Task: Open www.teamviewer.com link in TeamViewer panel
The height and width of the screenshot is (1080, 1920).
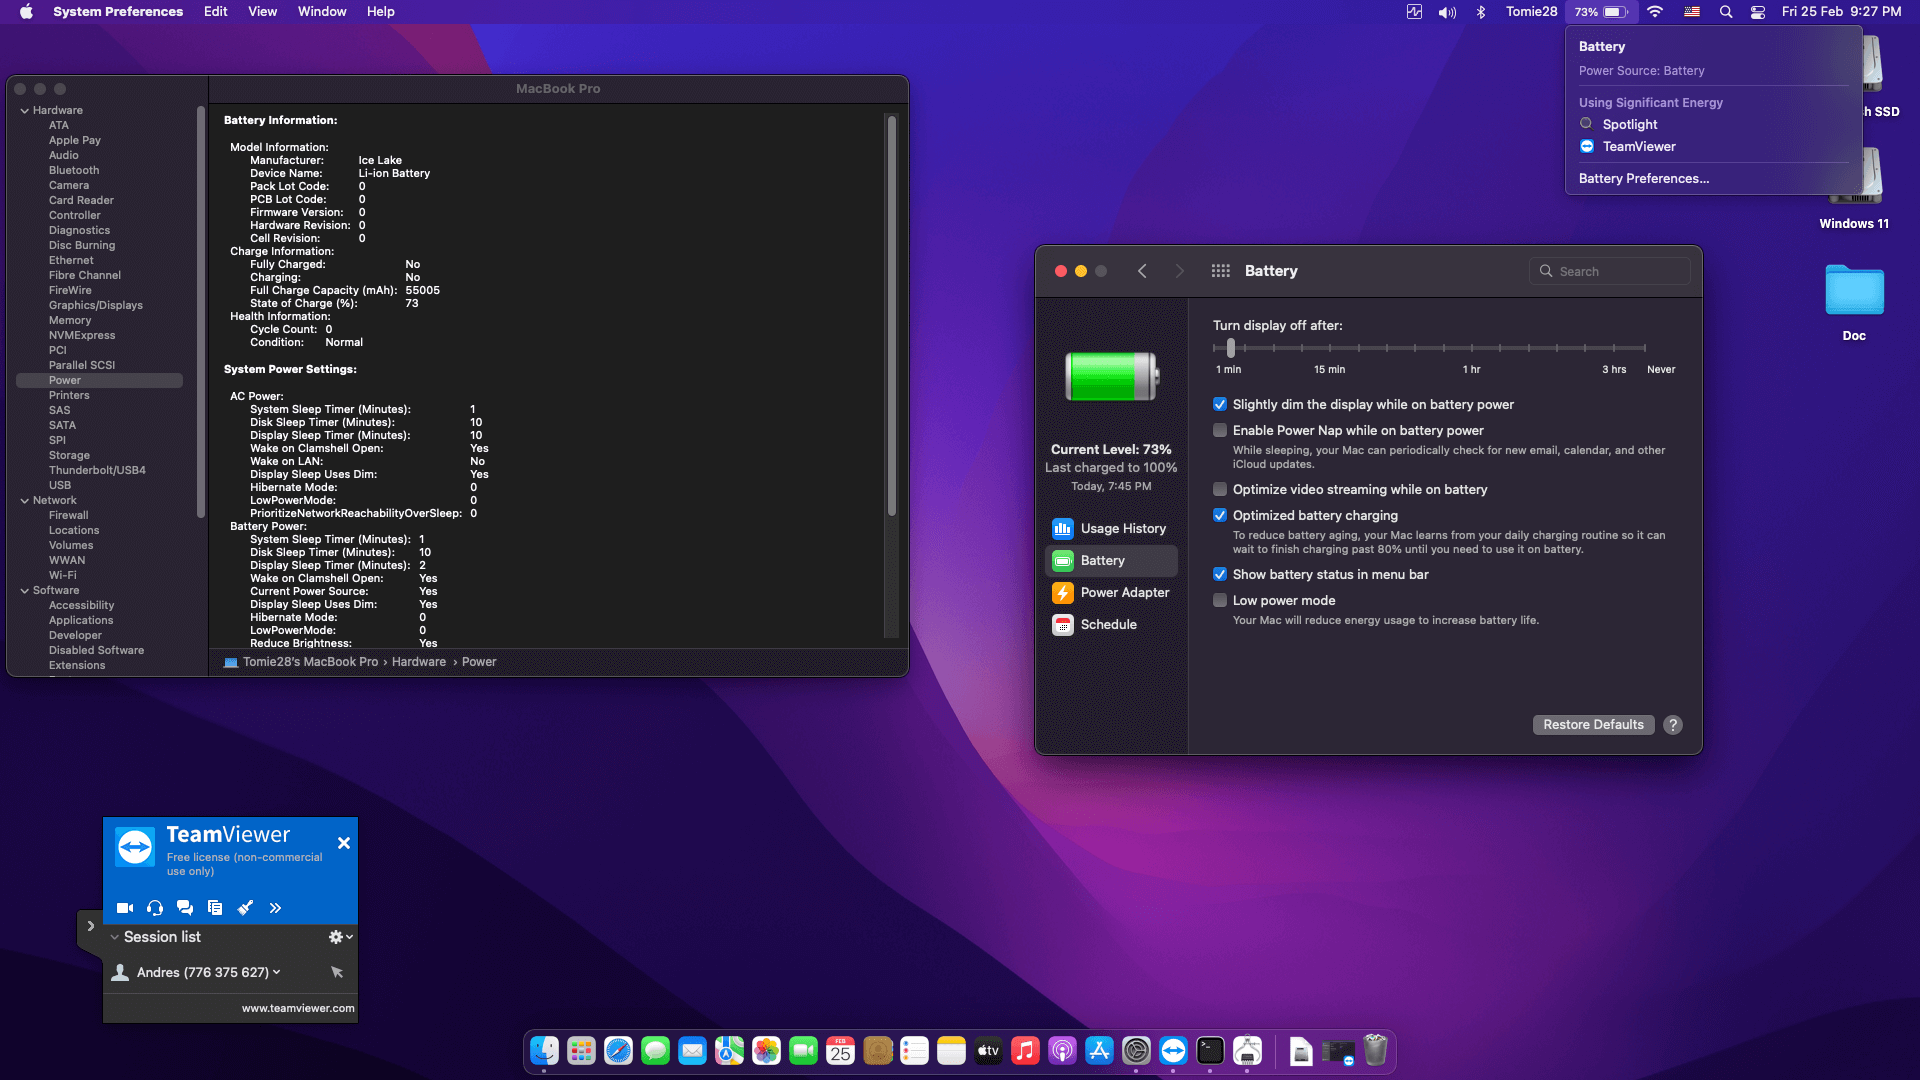Action: coord(298,1008)
